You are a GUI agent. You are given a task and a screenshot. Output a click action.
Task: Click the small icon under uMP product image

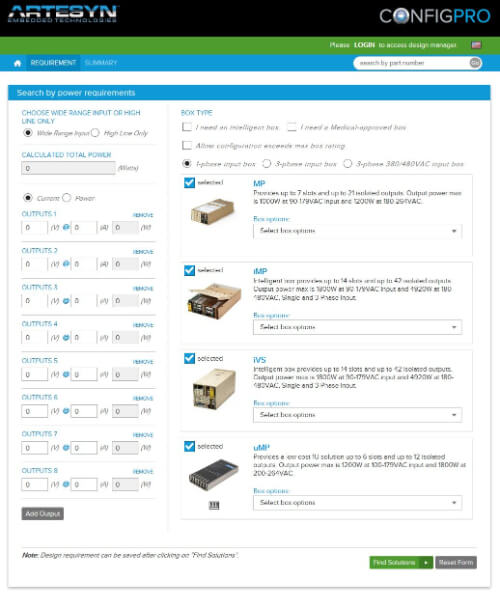pos(214,505)
